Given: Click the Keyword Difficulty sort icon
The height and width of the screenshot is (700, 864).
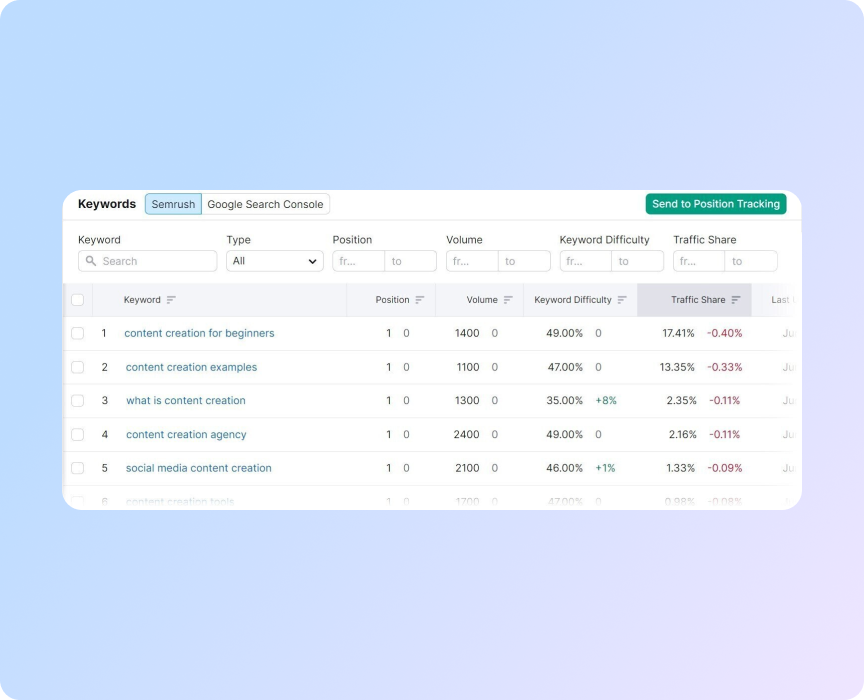Looking at the screenshot, I should (x=619, y=300).
